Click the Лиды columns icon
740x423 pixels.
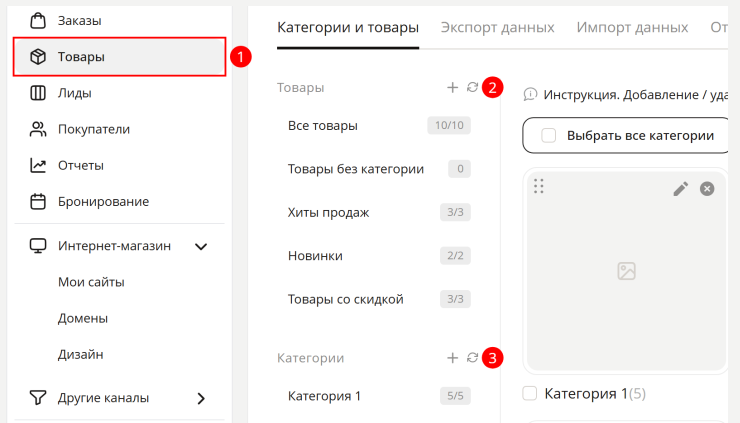(x=38, y=93)
